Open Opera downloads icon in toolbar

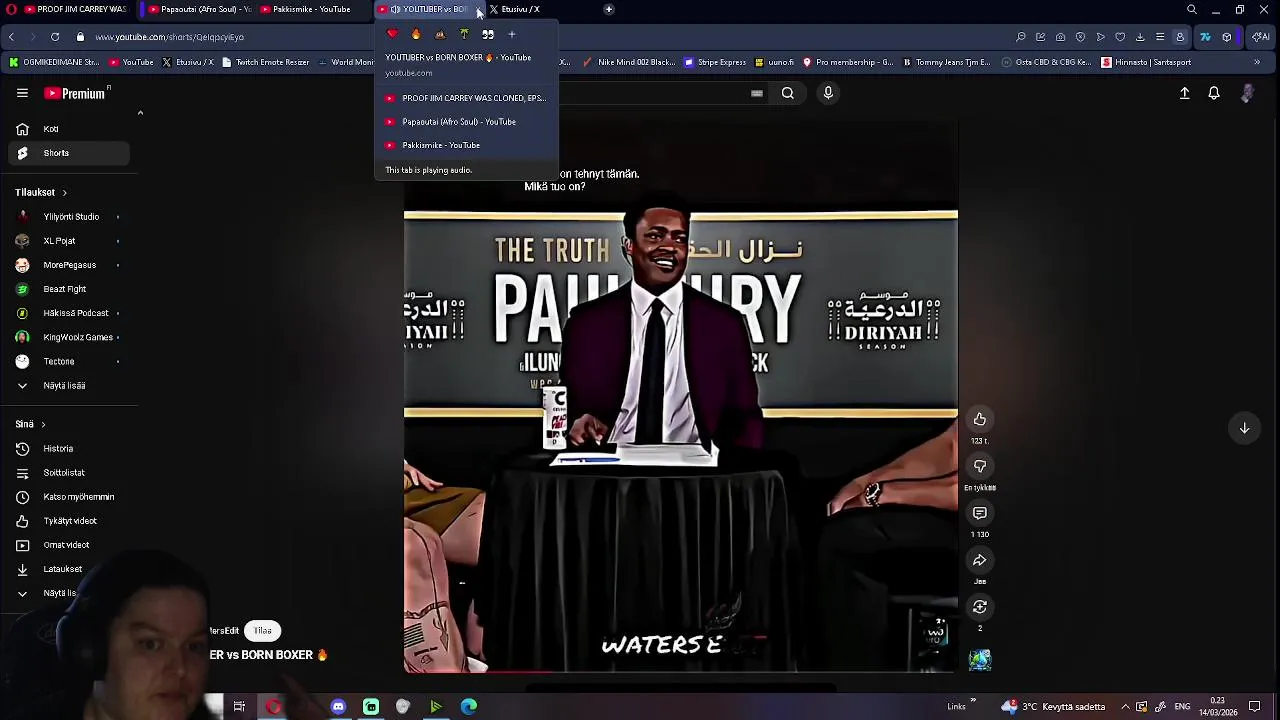1140,37
